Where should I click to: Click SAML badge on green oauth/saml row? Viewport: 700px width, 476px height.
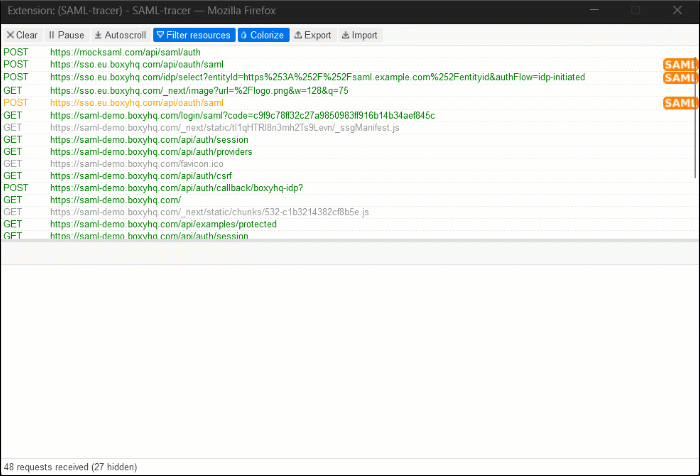point(679,65)
